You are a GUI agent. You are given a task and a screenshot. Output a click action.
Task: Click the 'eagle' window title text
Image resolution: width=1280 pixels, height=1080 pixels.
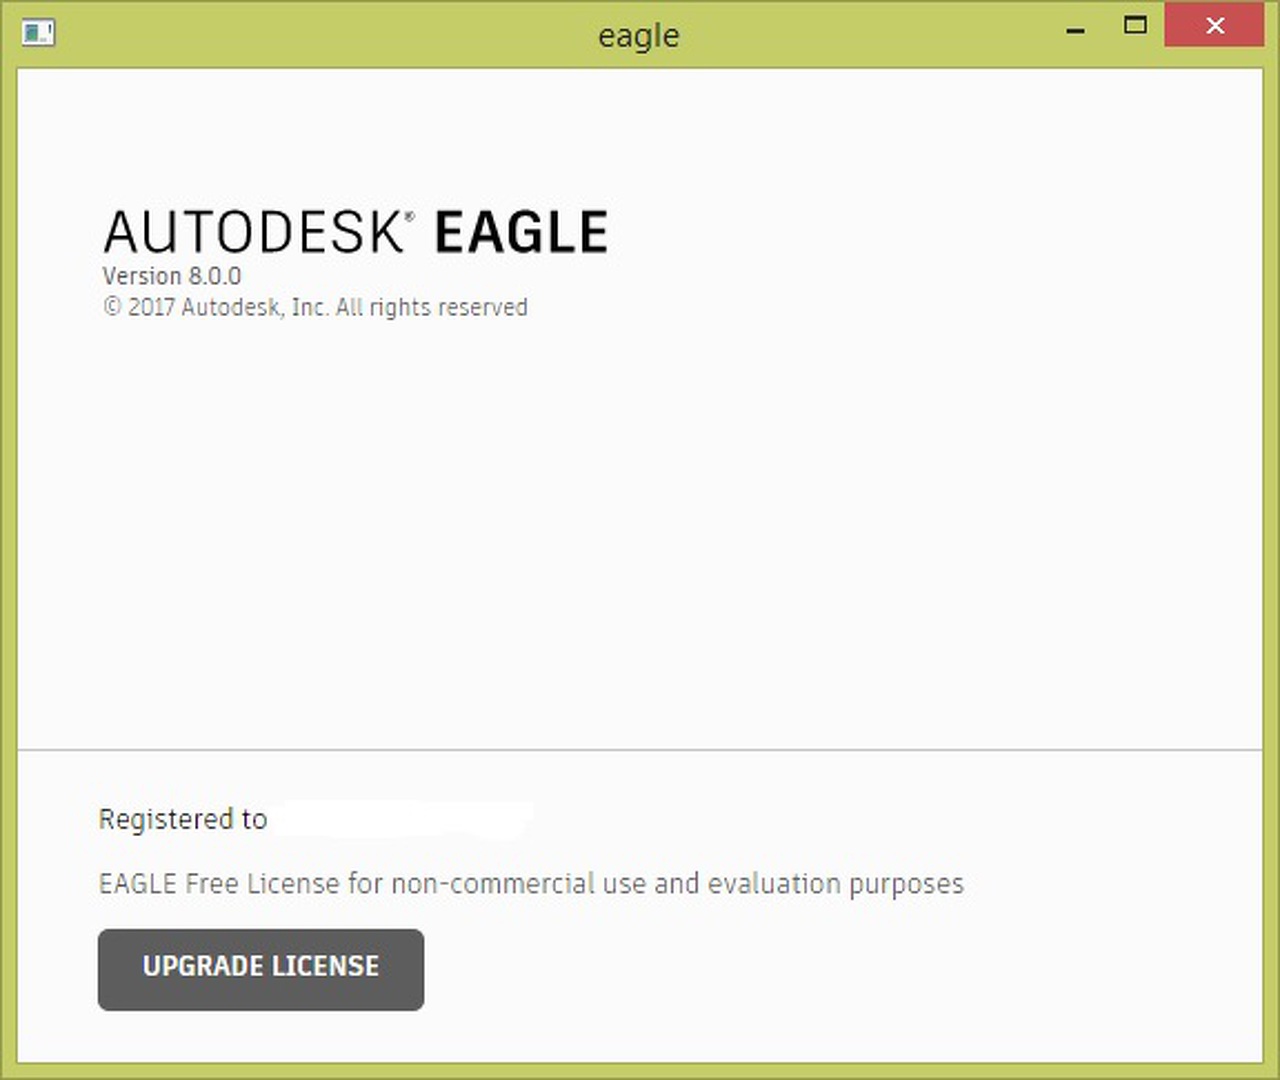pos(639,36)
